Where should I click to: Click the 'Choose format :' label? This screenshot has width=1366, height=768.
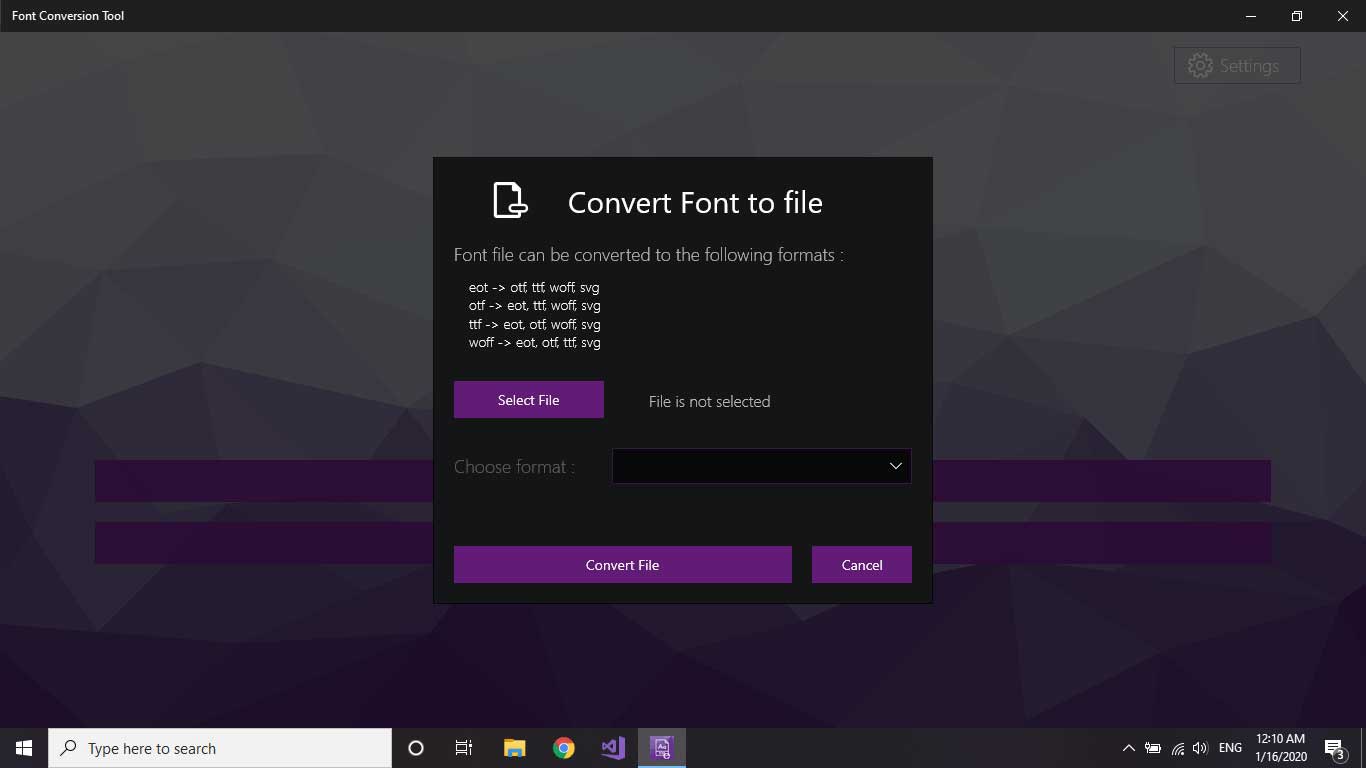click(x=514, y=467)
